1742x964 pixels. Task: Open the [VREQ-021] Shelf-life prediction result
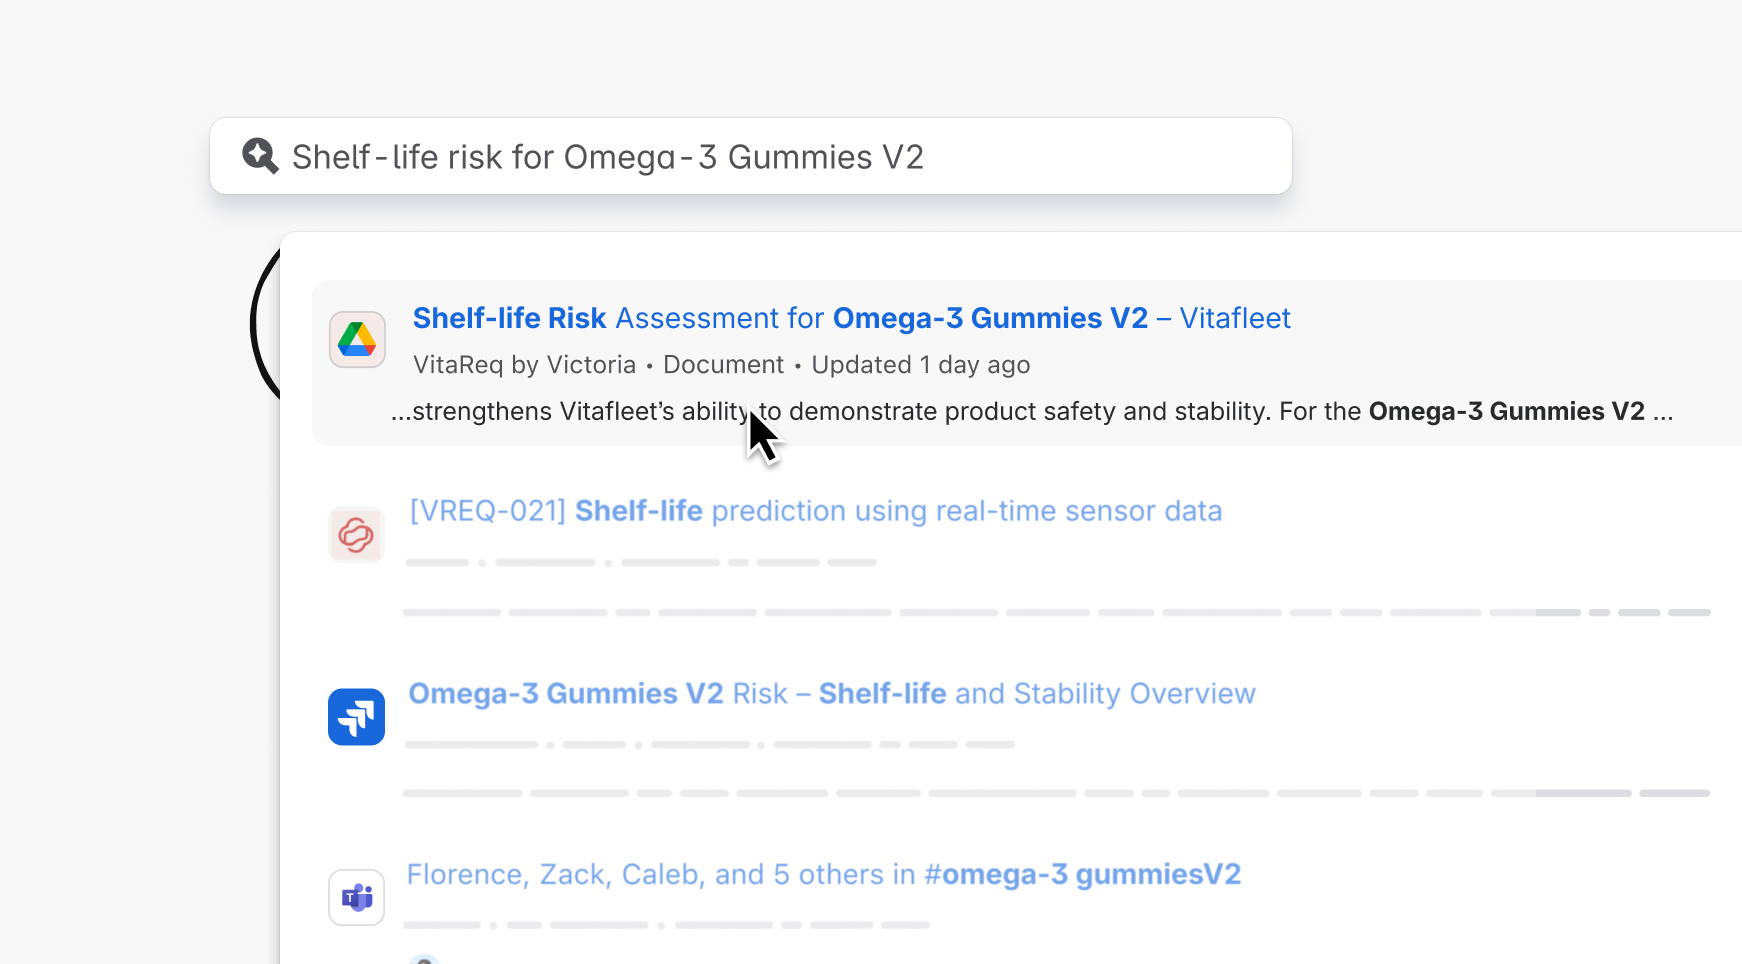point(815,511)
